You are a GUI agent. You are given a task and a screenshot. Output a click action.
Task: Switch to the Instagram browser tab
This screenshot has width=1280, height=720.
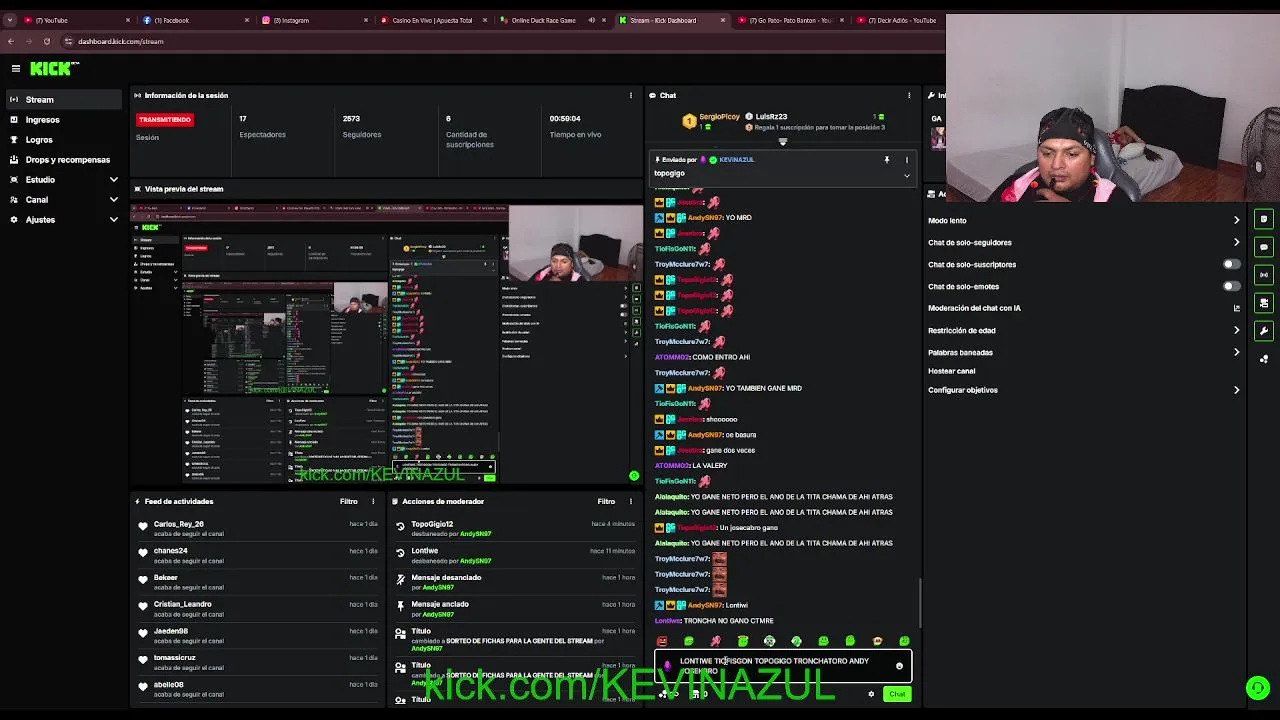click(x=314, y=20)
